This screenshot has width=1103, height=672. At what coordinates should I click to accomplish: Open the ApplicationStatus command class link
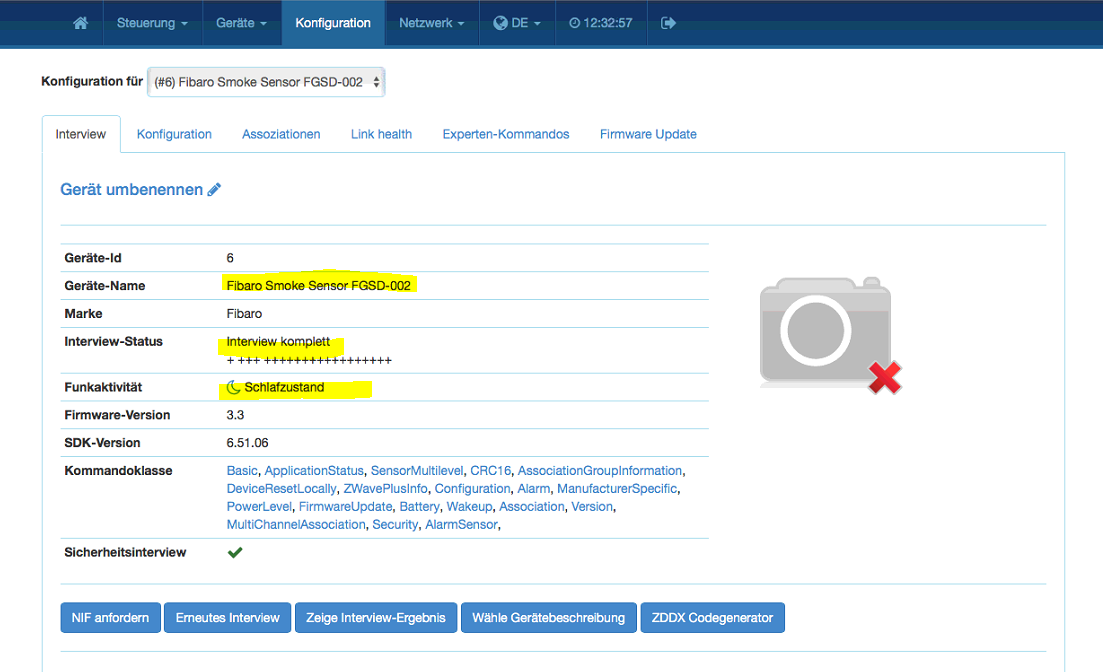(x=314, y=471)
